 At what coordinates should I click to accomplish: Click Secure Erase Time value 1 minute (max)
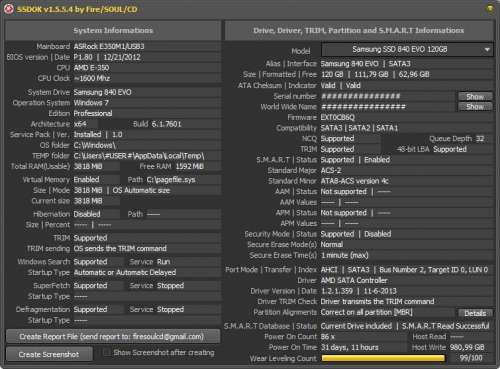(344, 255)
